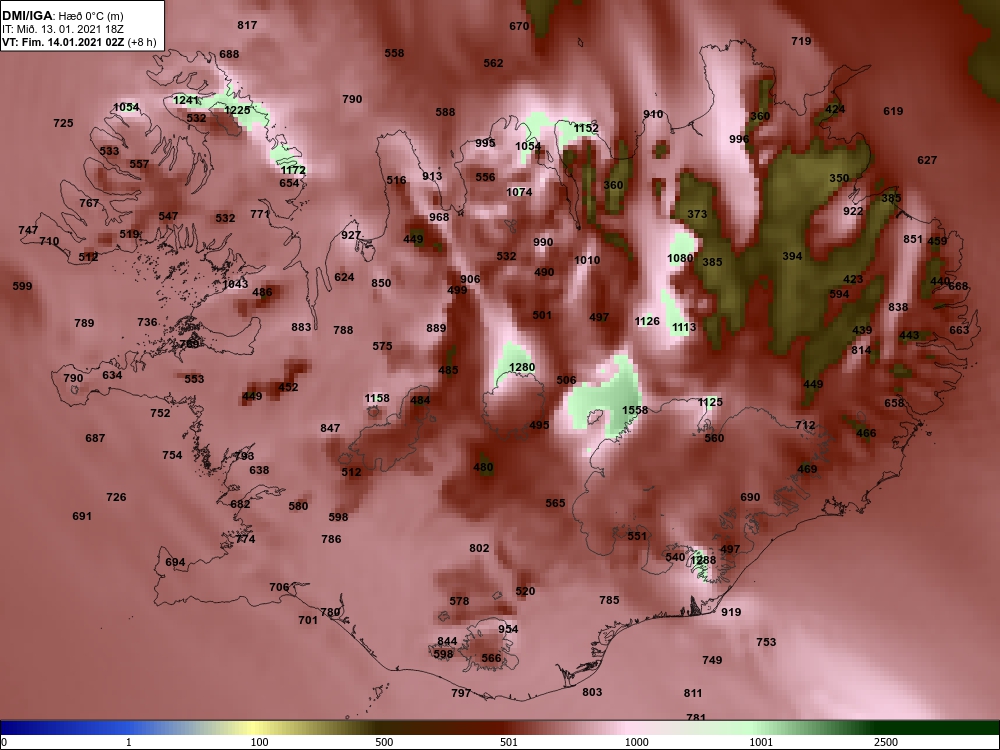Click the map value '803'
The width and height of the screenshot is (1000, 750).
tap(592, 692)
